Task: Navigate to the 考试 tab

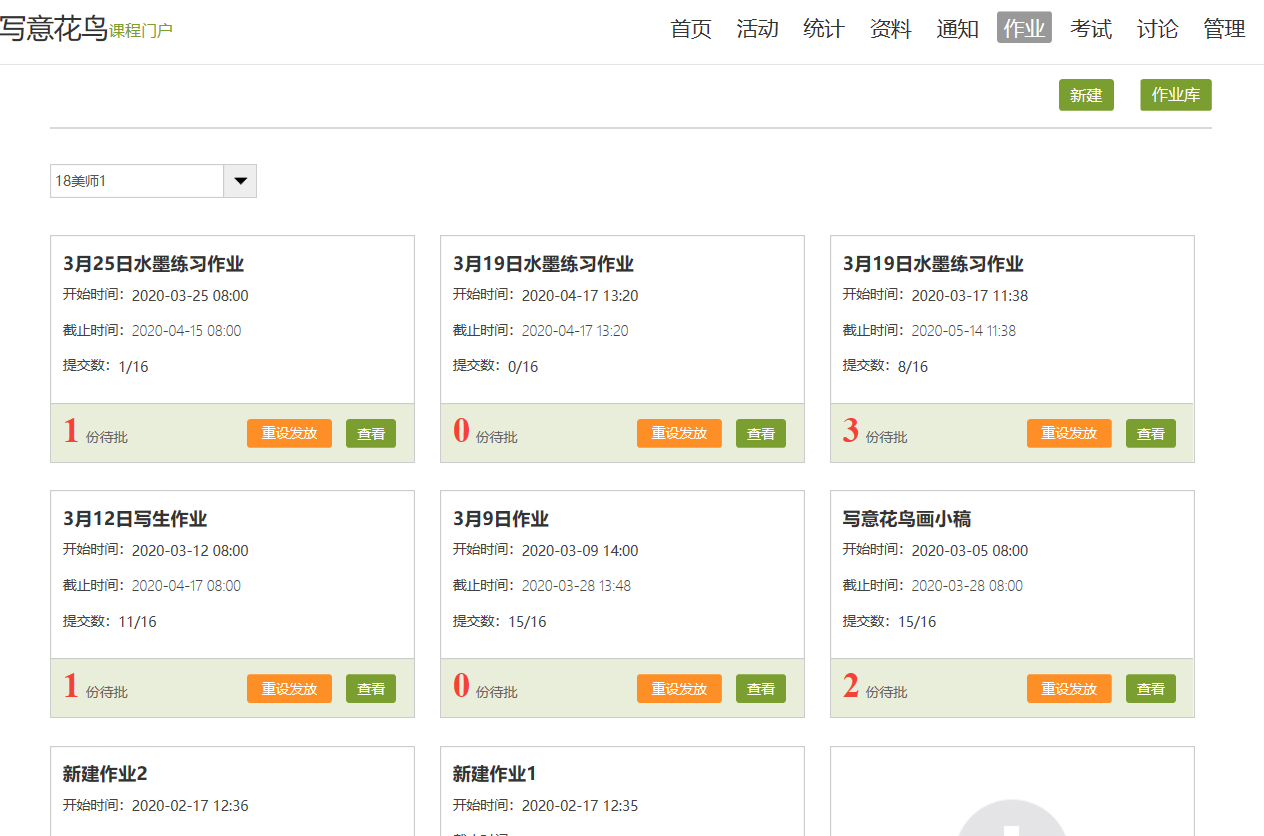Action: click(1090, 29)
